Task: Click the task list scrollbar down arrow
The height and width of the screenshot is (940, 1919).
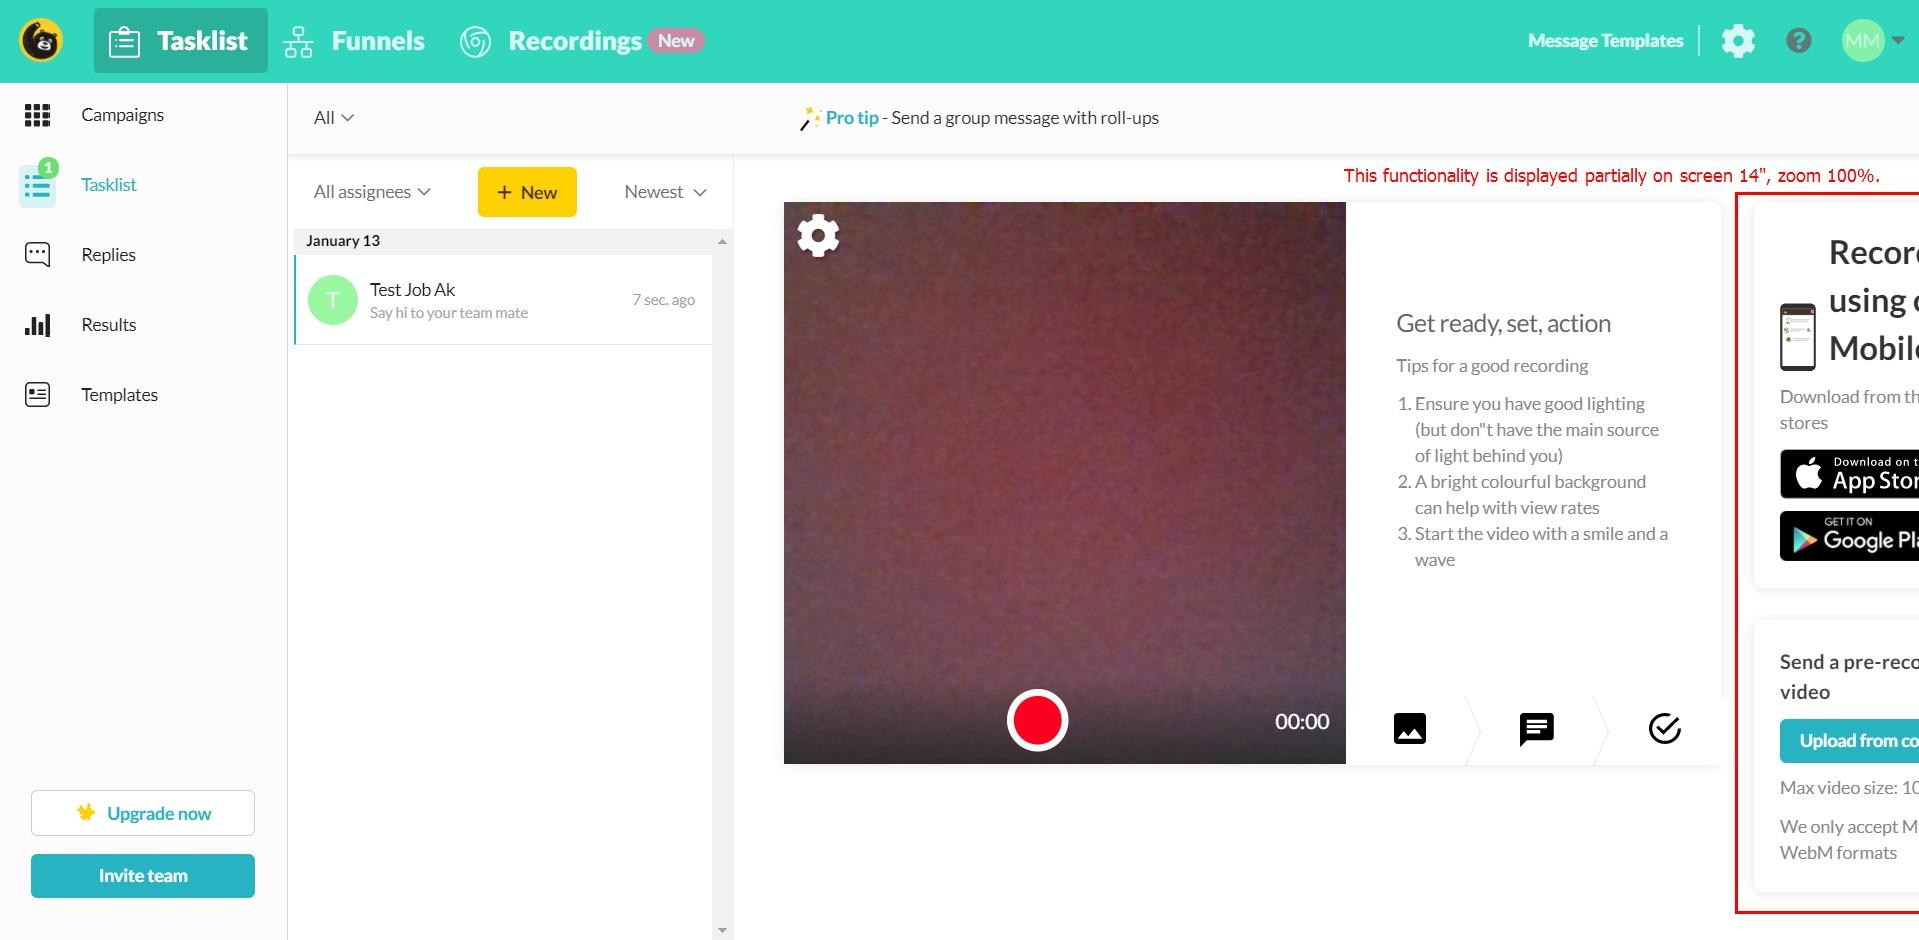Action: point(722,930)
